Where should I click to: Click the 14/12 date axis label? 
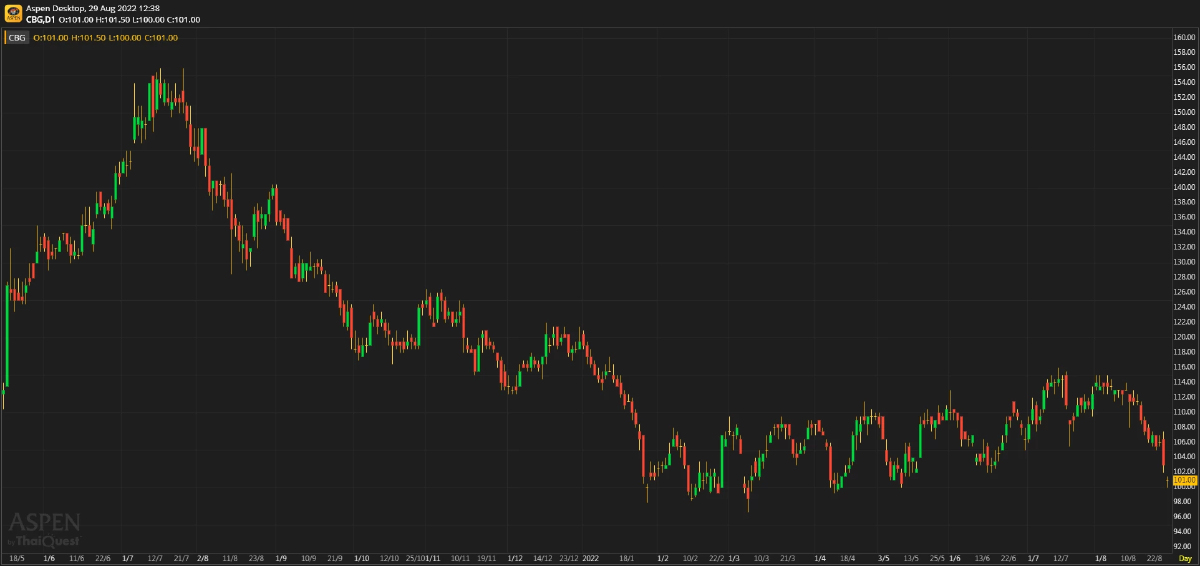point(542,559)
